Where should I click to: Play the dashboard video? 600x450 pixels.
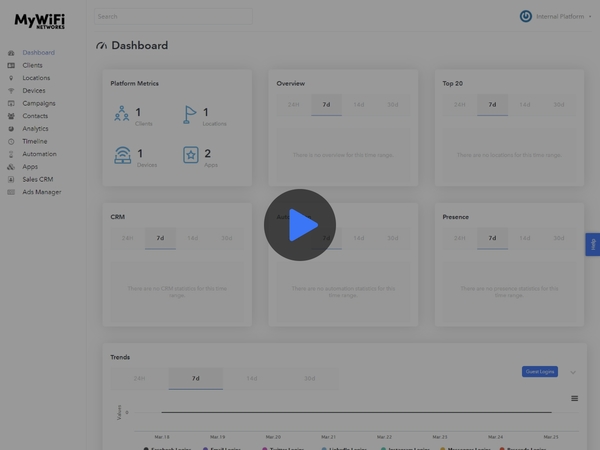300,225
